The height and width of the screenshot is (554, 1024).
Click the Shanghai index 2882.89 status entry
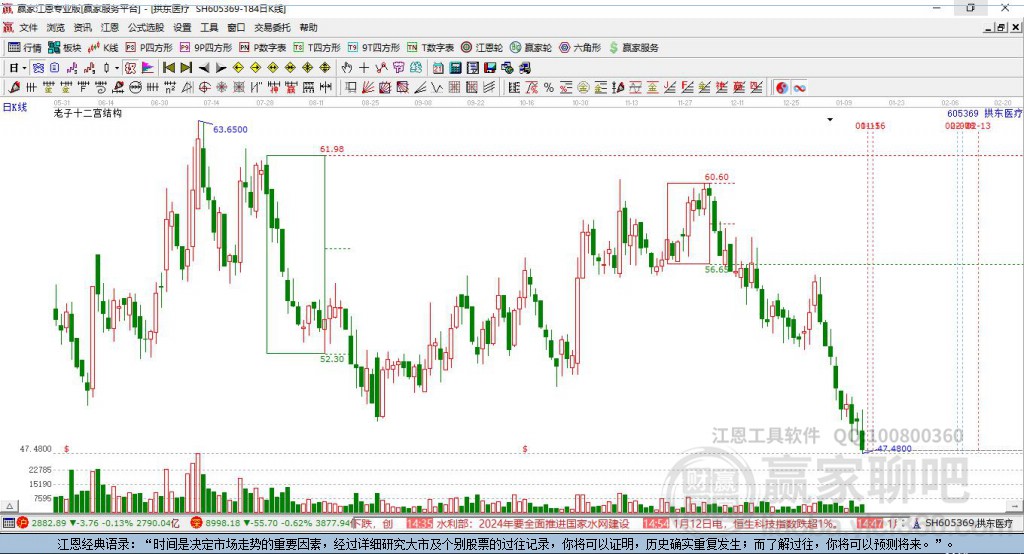(98, 523)
